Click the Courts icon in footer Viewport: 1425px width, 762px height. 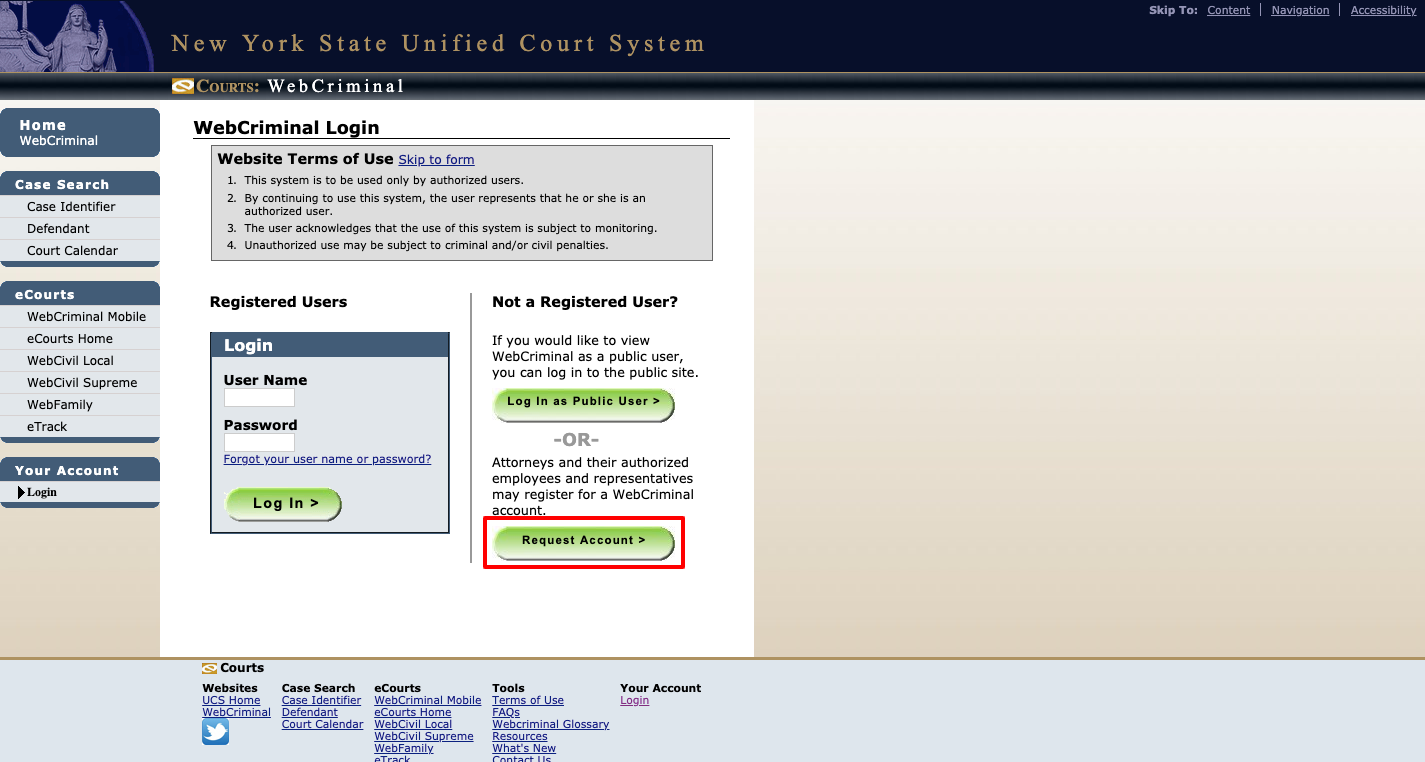210,668
